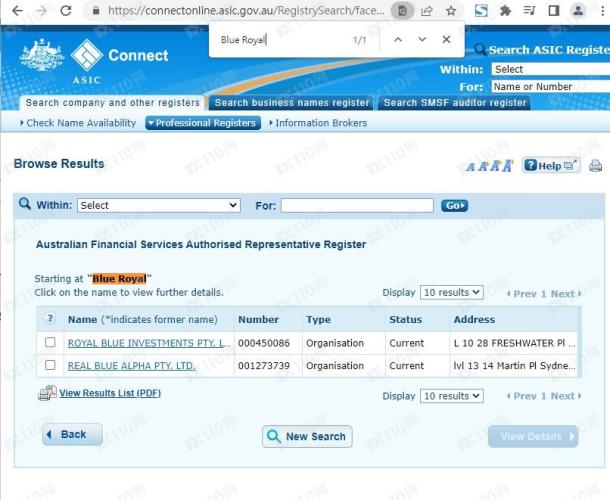This screenshot has height=500, width=610.
Task: Click the New Search button
Action: coord(307,437)
